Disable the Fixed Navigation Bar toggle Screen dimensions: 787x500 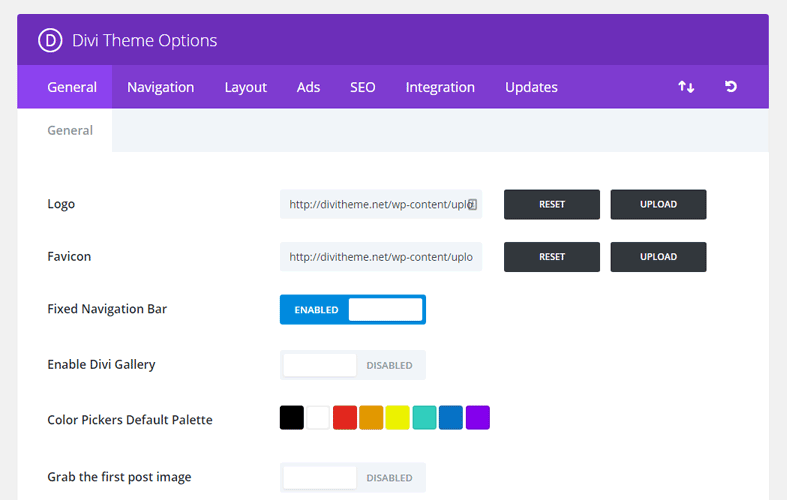pyautogui.click(x=353, y=309)
